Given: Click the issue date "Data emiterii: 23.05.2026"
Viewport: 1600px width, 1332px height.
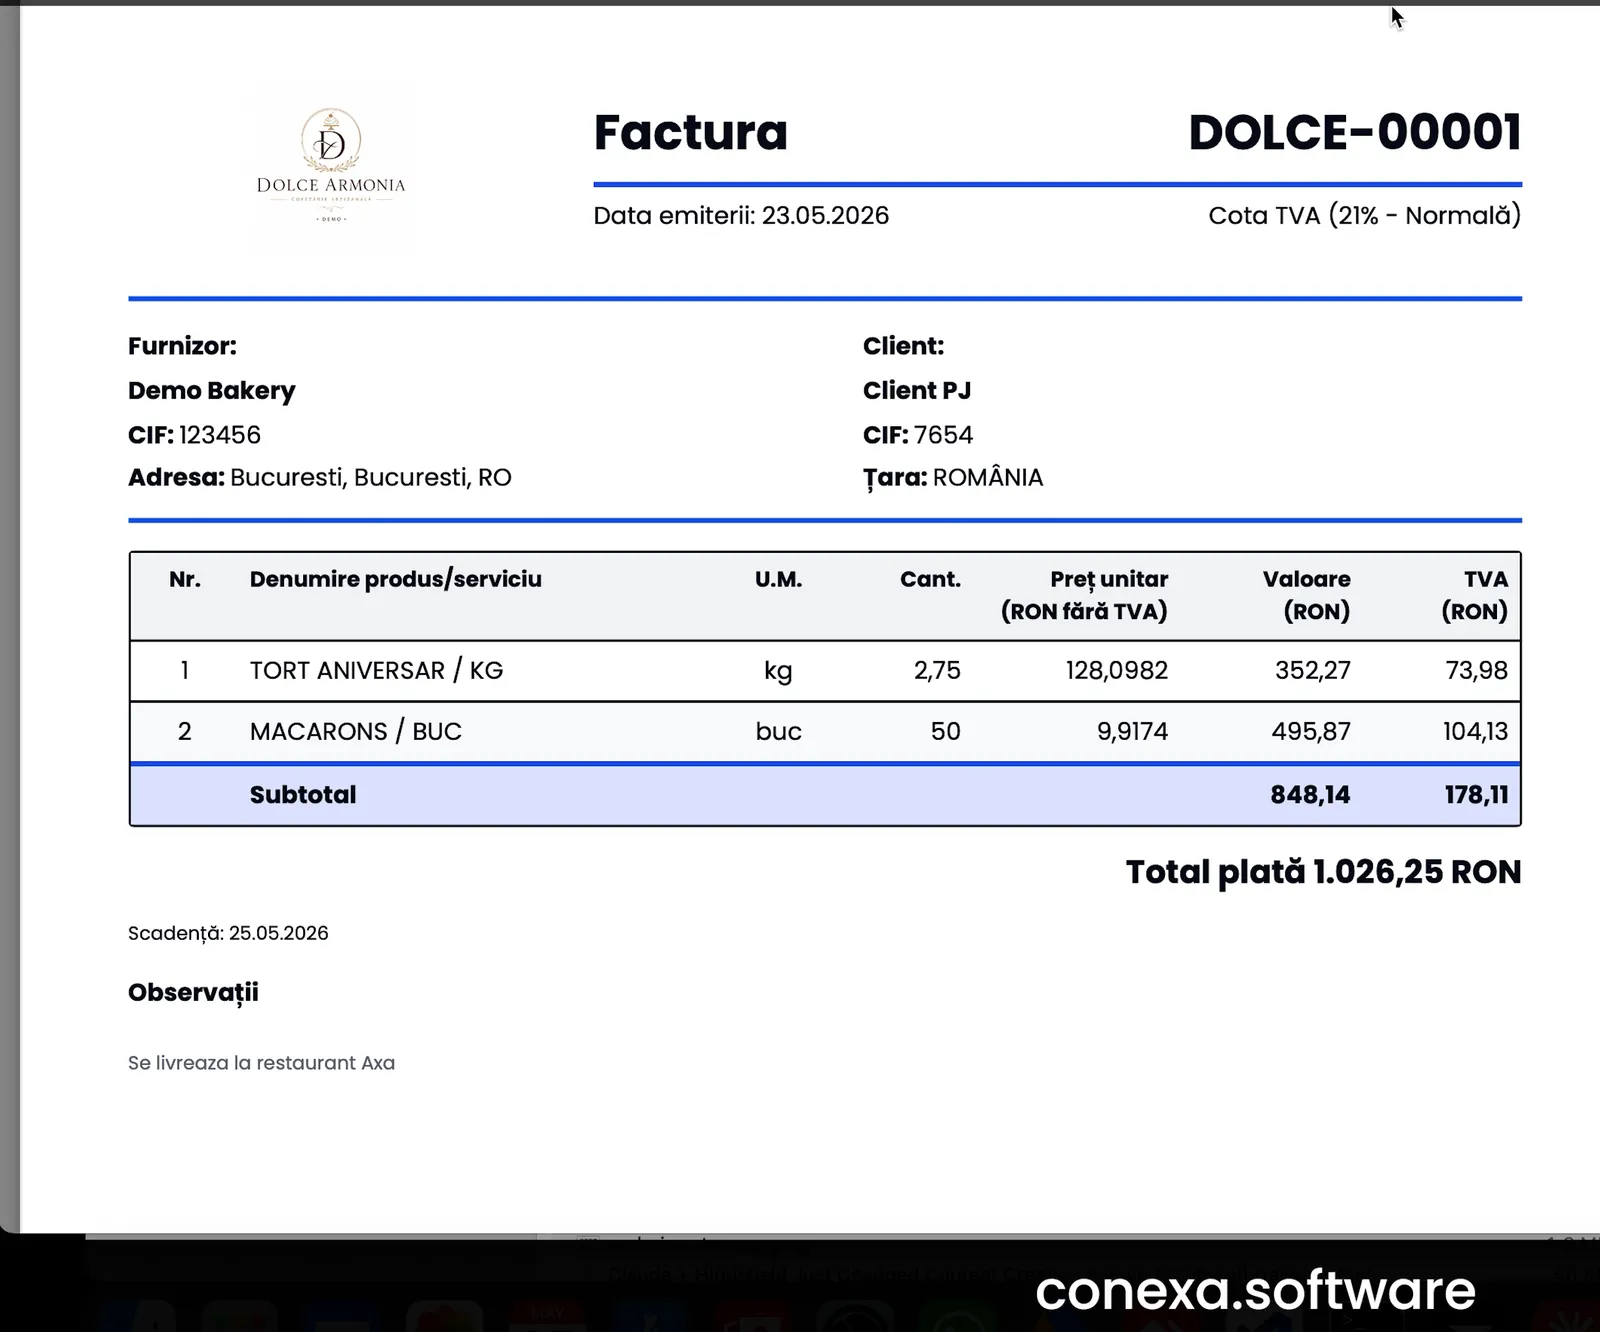Looking at the screenshot, I should click(741, 215).
